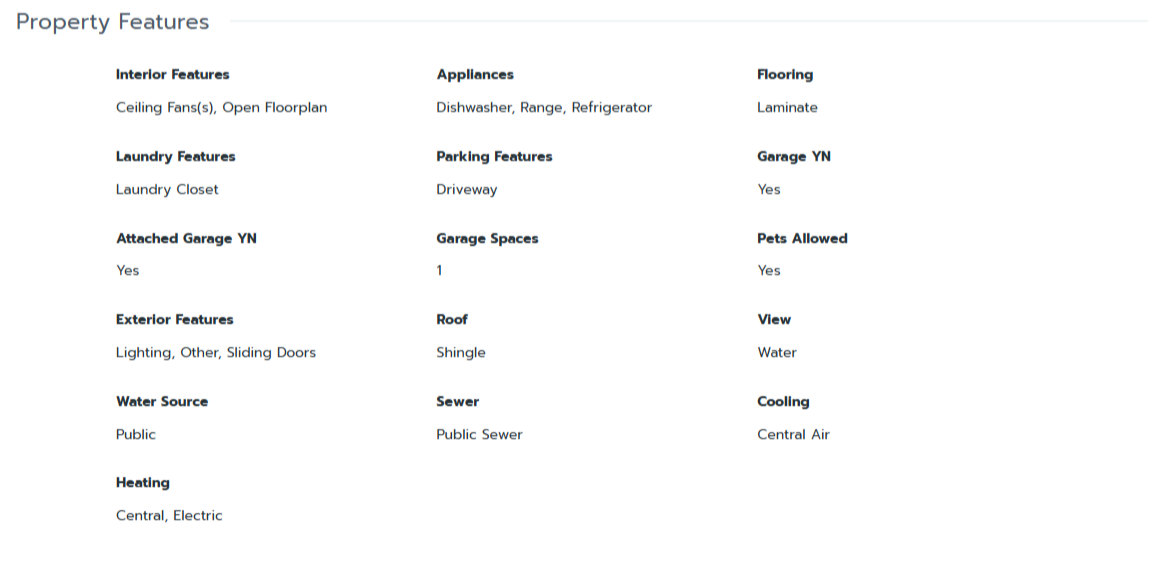Click the Appliances heading

tap(475, 75)
